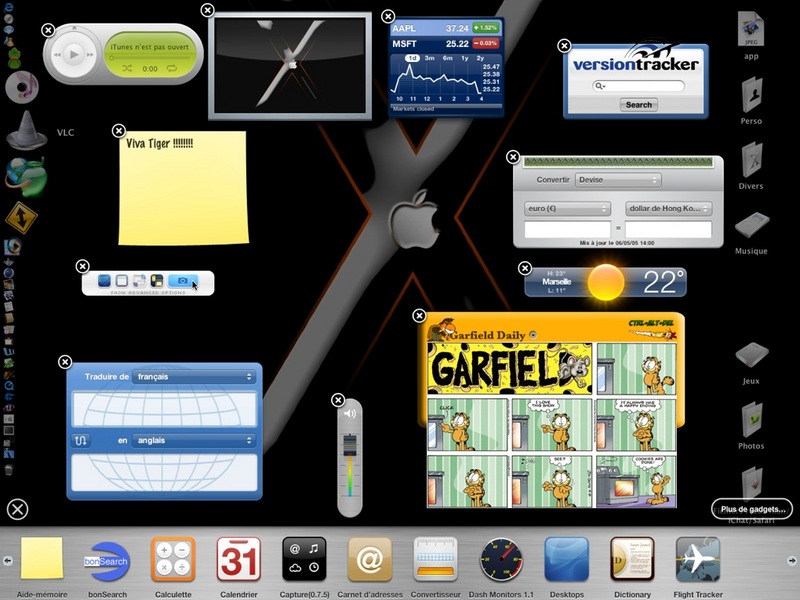Click the Viva Tiger sticky note
Image resolution: width=800 pixels, height=600 pixels.
coord(183,188)
